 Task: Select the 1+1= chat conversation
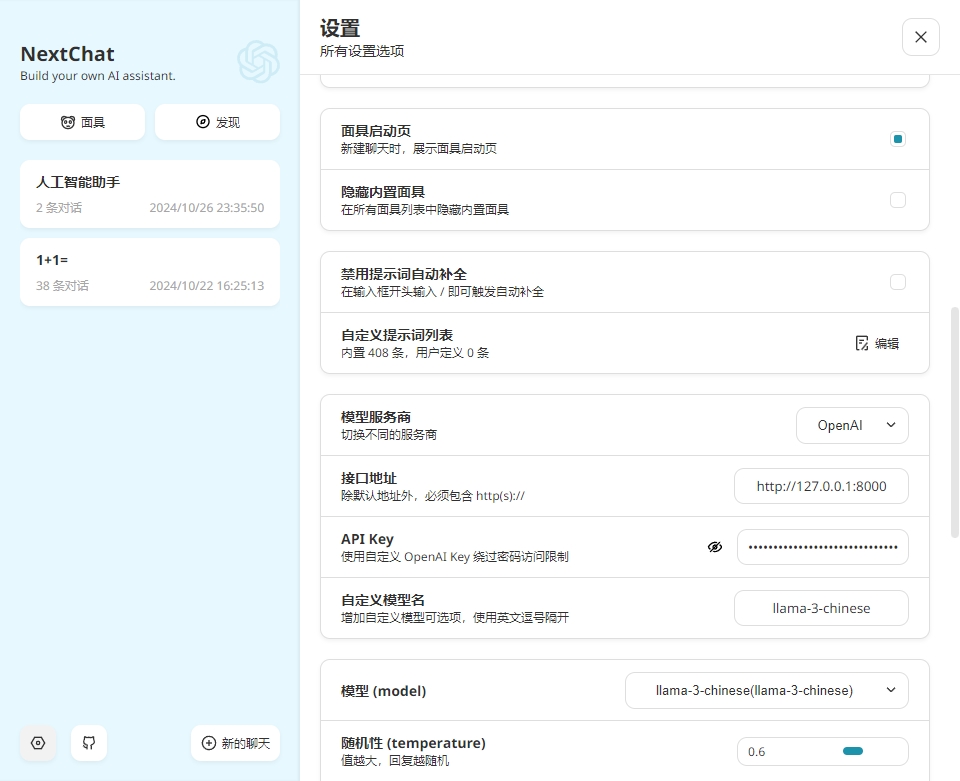(150, 272)
